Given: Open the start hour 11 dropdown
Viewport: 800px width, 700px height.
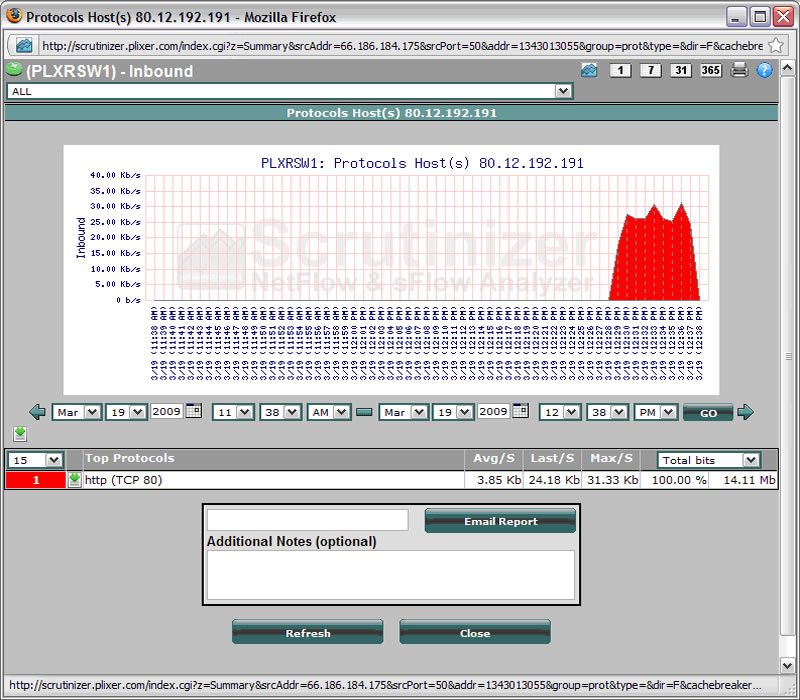Looking at the screenshot, I should (233, 412).
